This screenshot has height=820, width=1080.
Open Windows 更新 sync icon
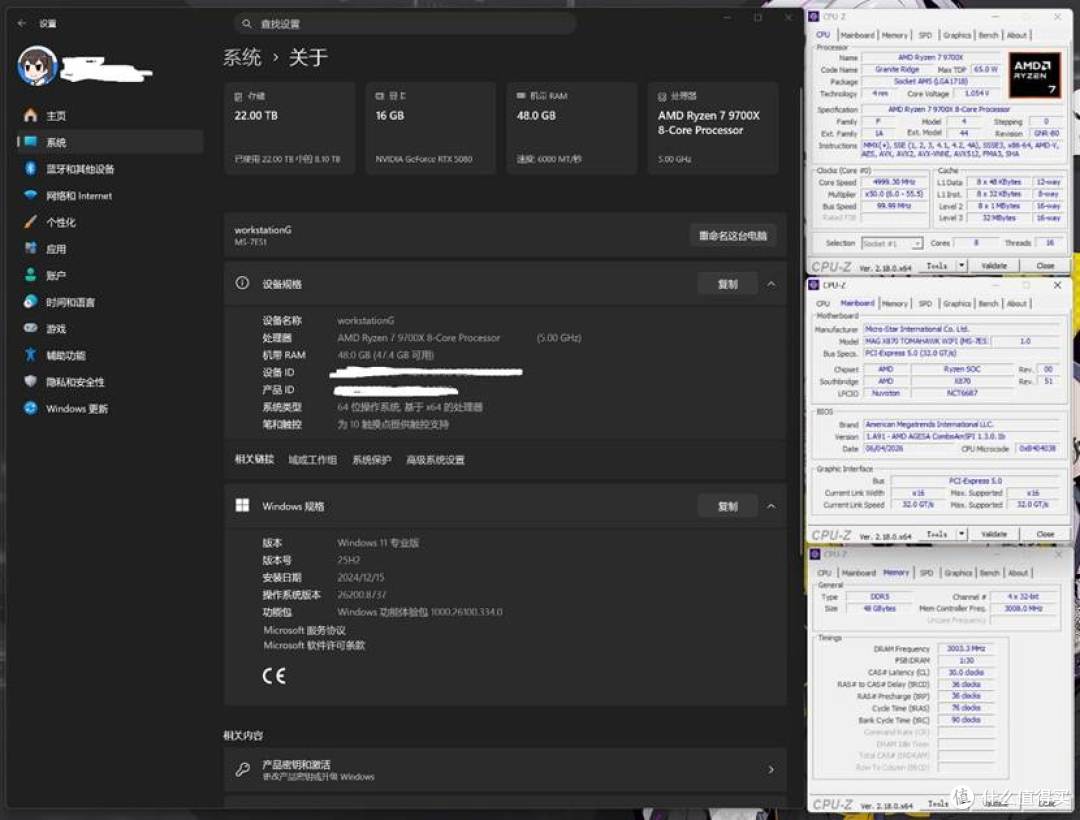click(30, 408)
